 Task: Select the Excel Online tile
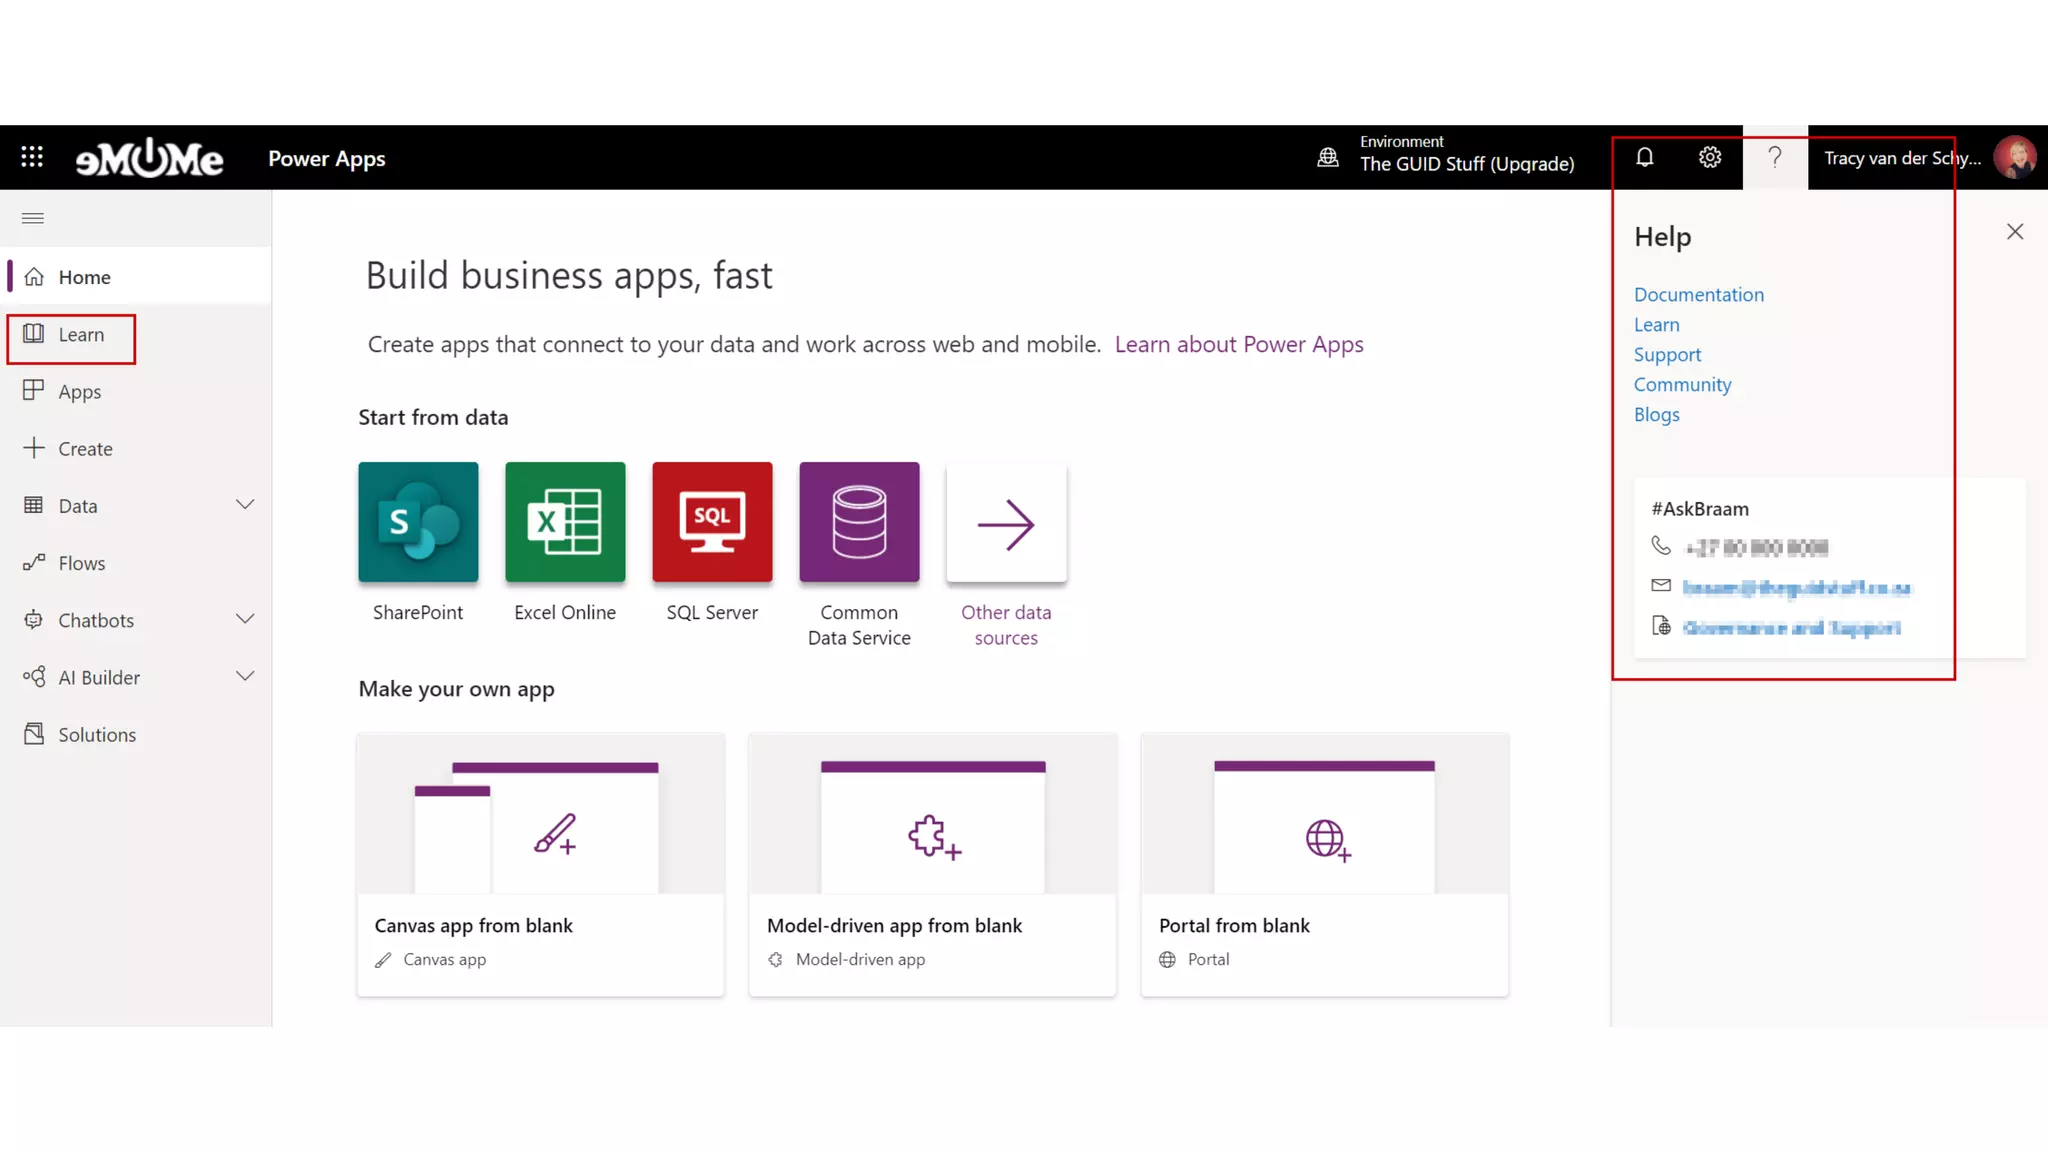(x=565, y=522)
